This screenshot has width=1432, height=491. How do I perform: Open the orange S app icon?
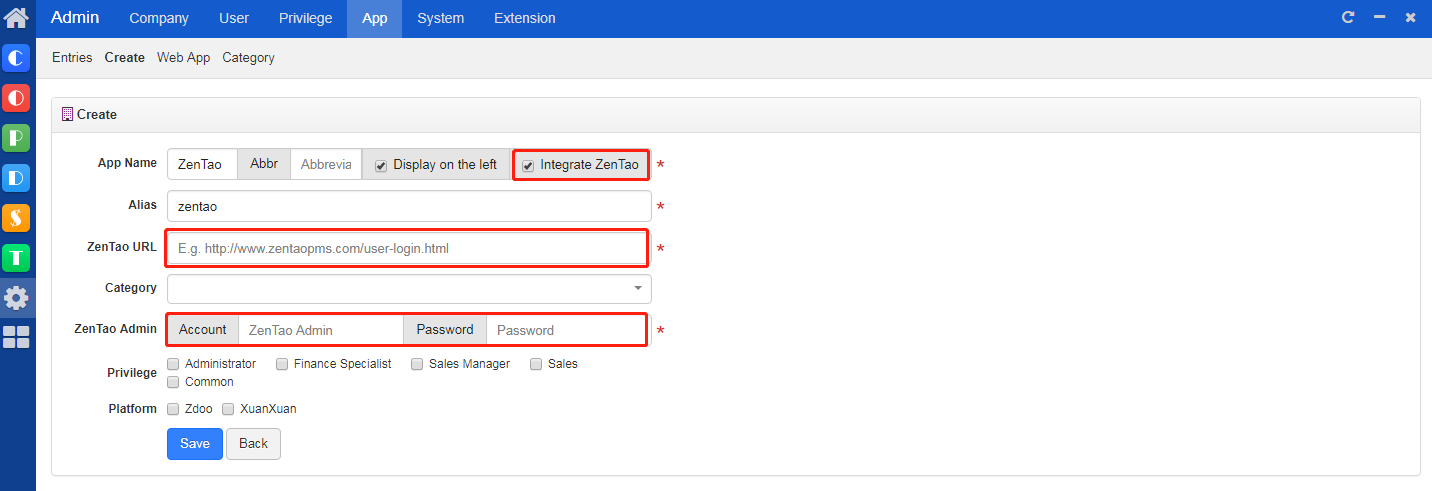[16, 217]
